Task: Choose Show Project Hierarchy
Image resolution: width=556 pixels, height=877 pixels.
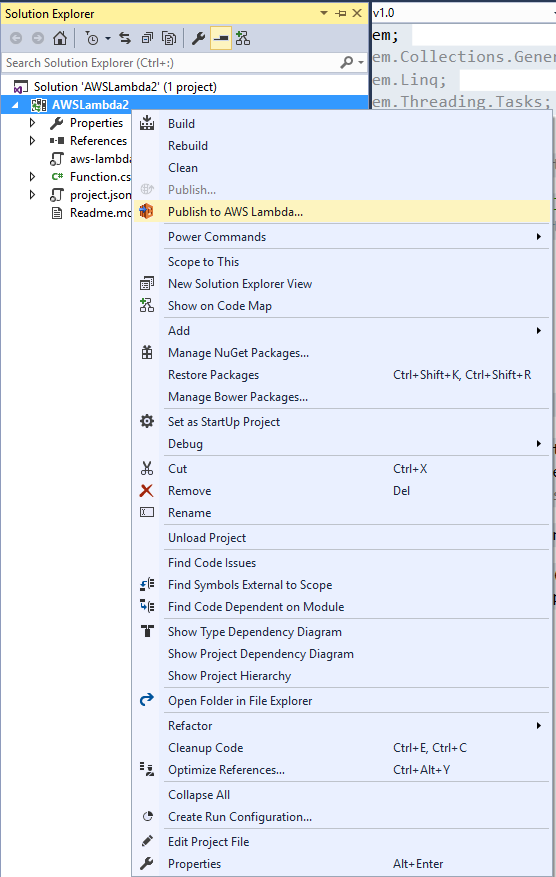Action: pyautogui.click(x=229, y=676)
